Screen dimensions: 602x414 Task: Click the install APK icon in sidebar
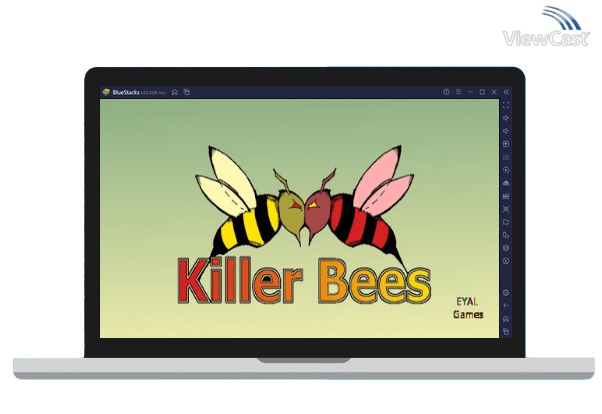[506, 183]
